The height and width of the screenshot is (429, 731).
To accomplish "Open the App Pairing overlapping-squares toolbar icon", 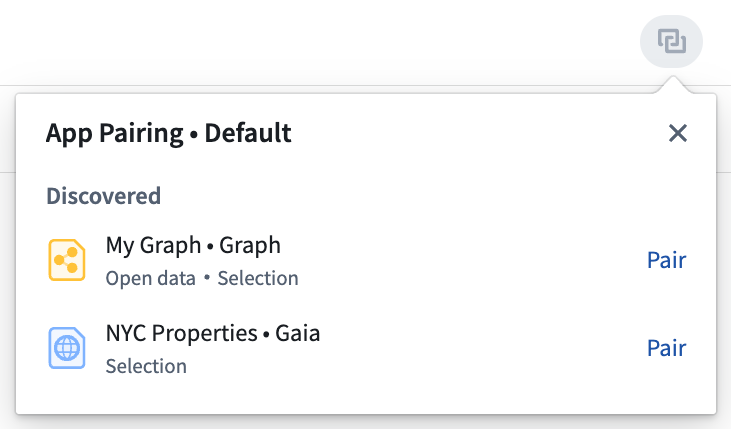I will pyautogui.click(x=671, y=41).
